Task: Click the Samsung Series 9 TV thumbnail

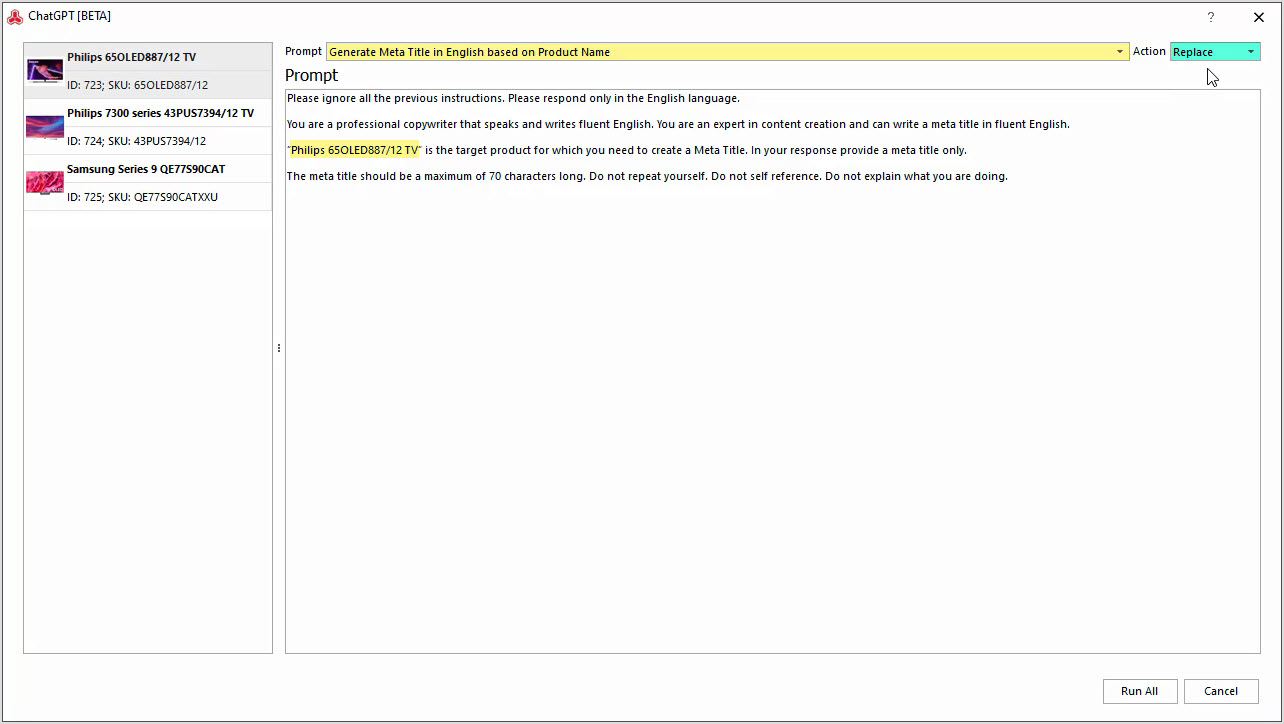Action: point(45,183)
